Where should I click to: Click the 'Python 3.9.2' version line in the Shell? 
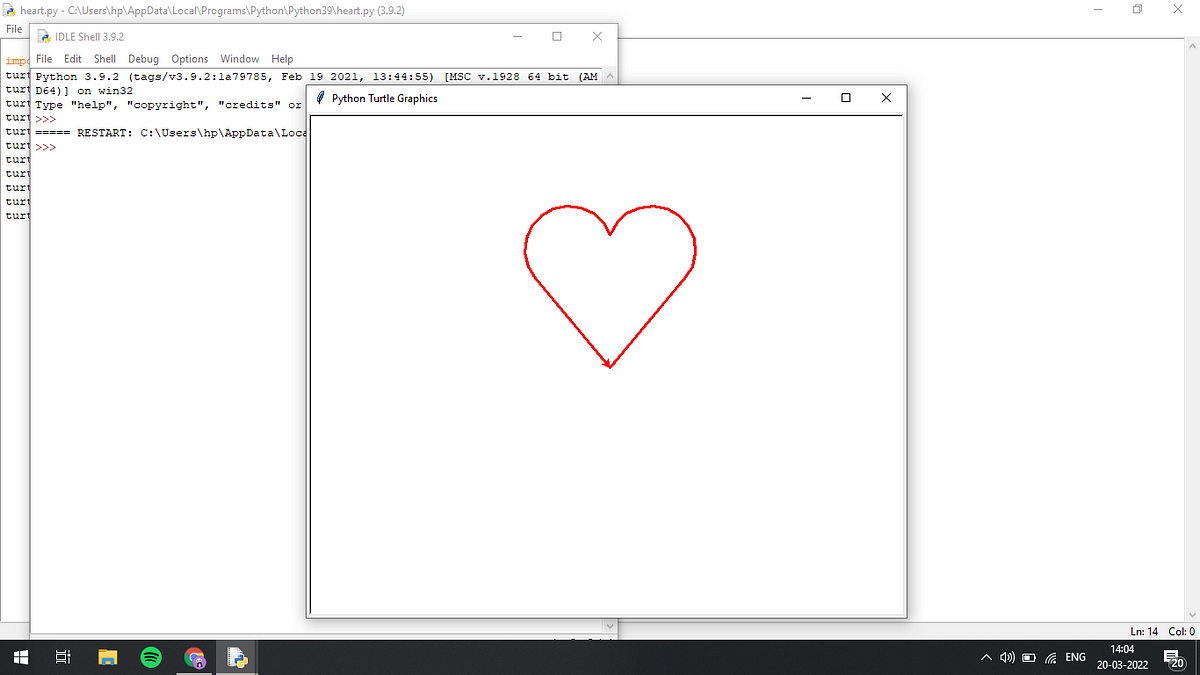318,76
